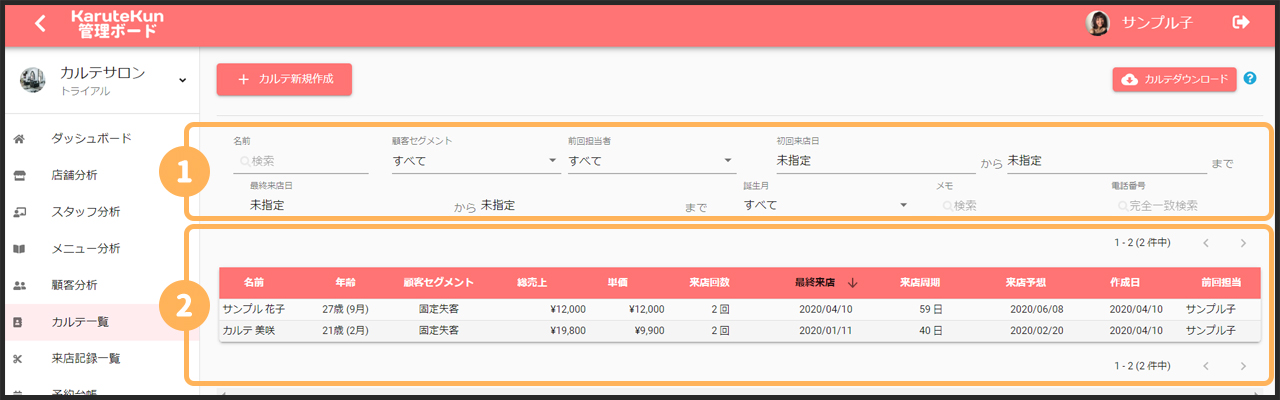Sort table by 前回担当 column
Screen dimensions: 1280x400
point(1220,282)
